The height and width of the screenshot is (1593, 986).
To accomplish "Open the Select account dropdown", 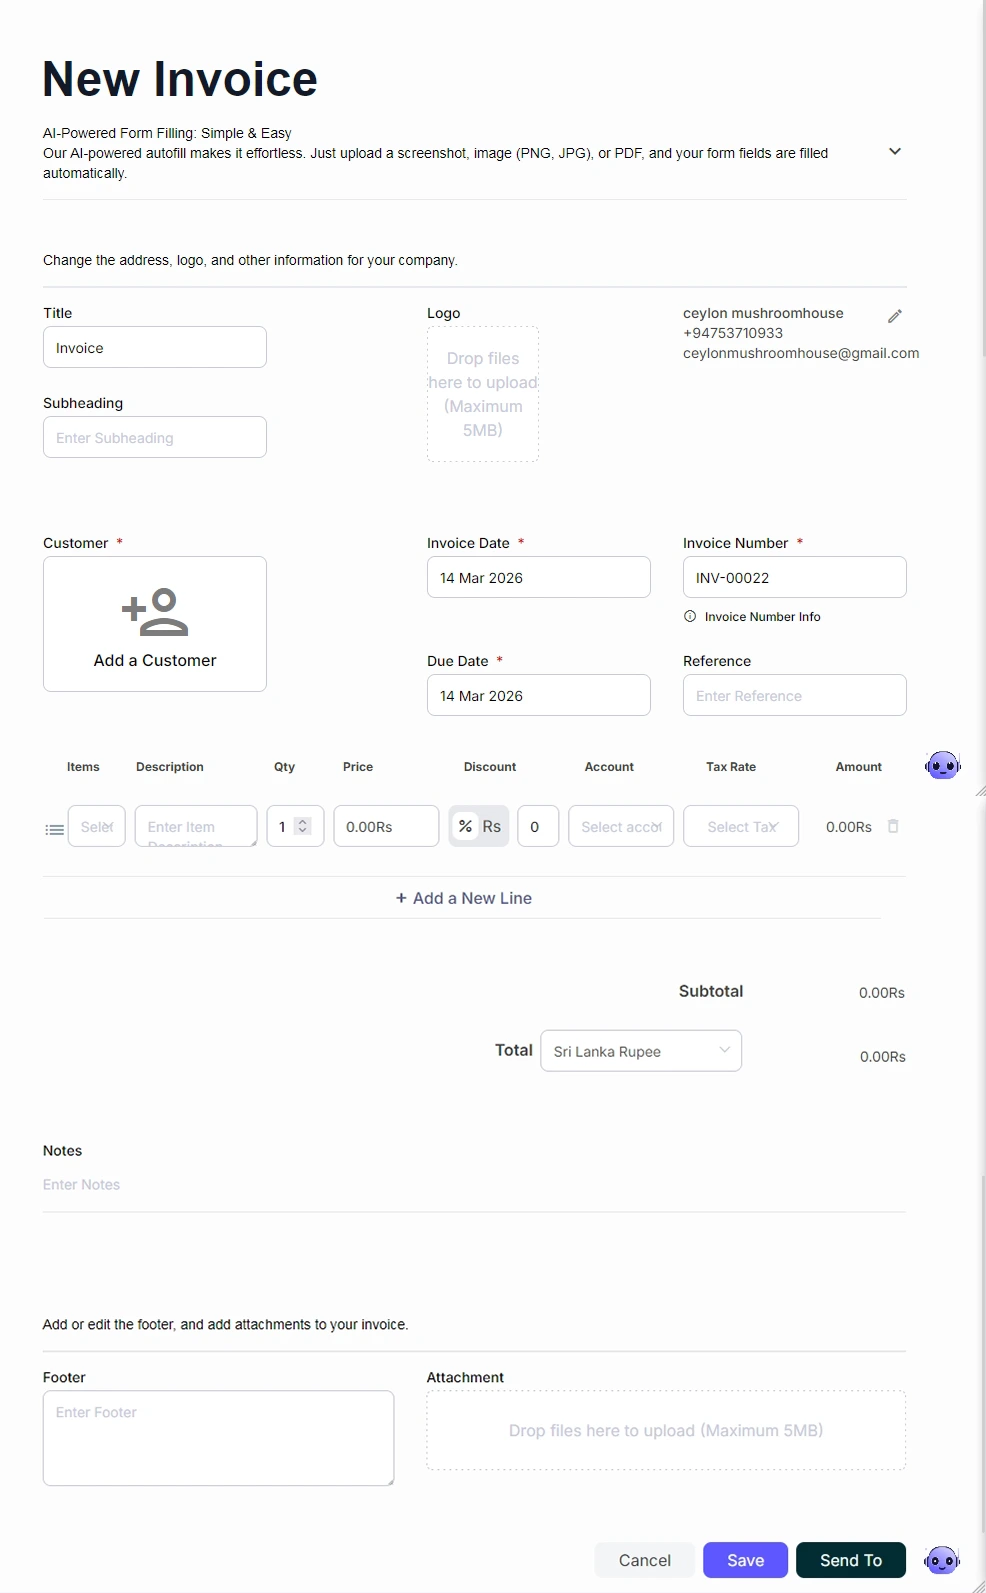I will pyautogui.click(x=621, y=826).
